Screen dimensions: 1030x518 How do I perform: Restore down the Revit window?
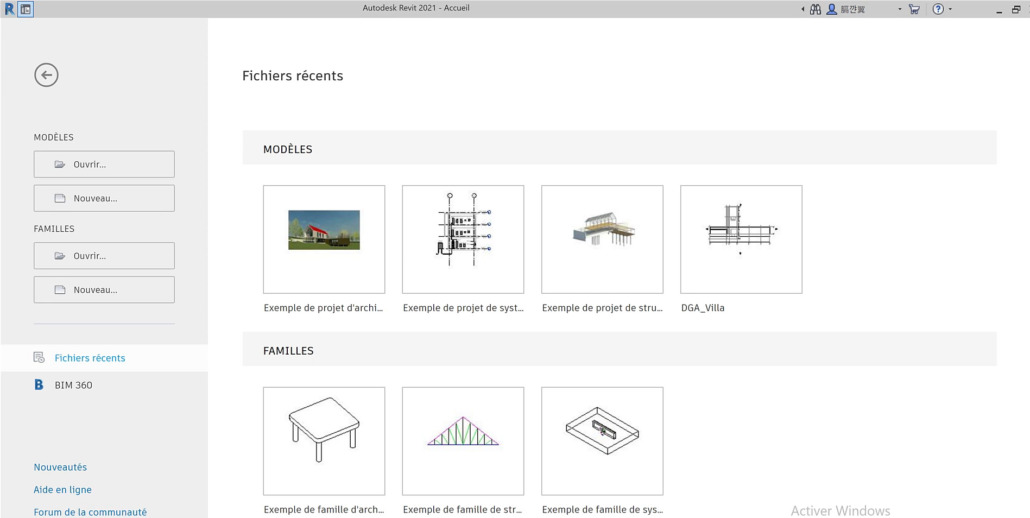click(x=1016, y=9)
